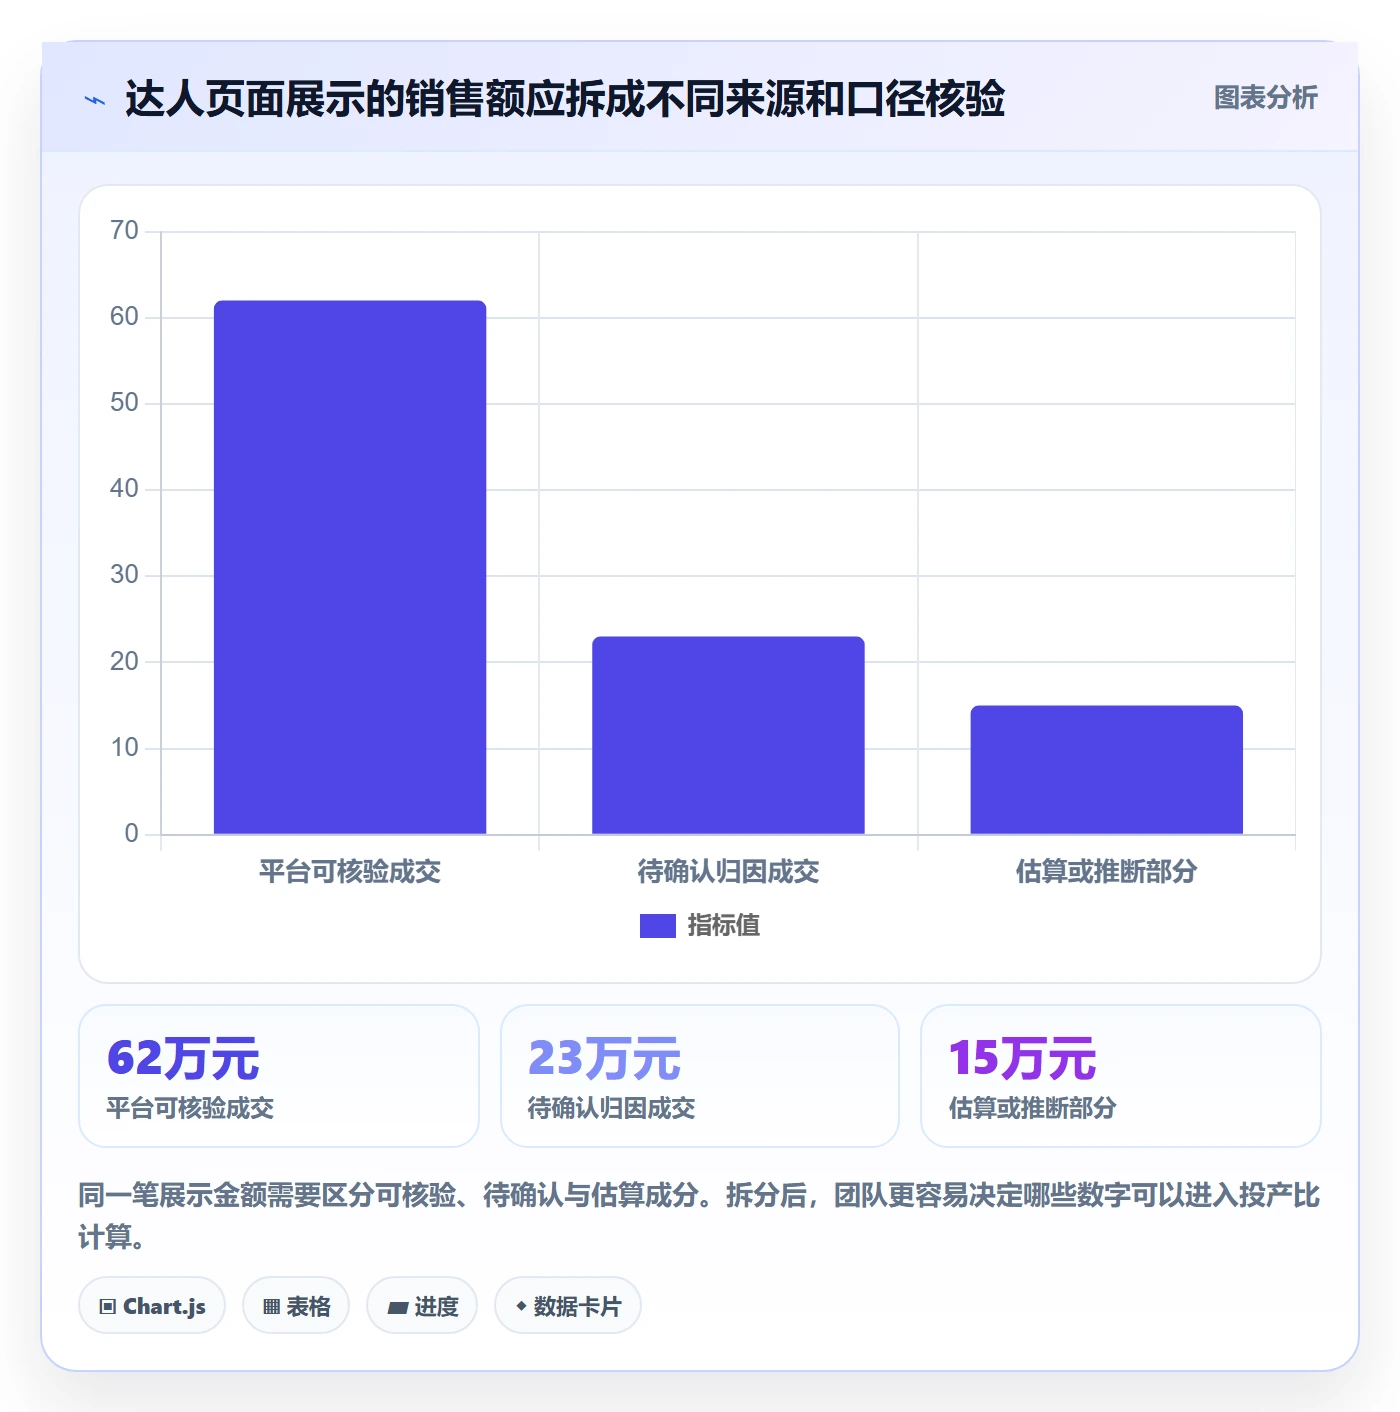Click the 待确认归因成交 bar in chart
The height and width of the screenshot is (1412, 1400).
pos(728,735)
